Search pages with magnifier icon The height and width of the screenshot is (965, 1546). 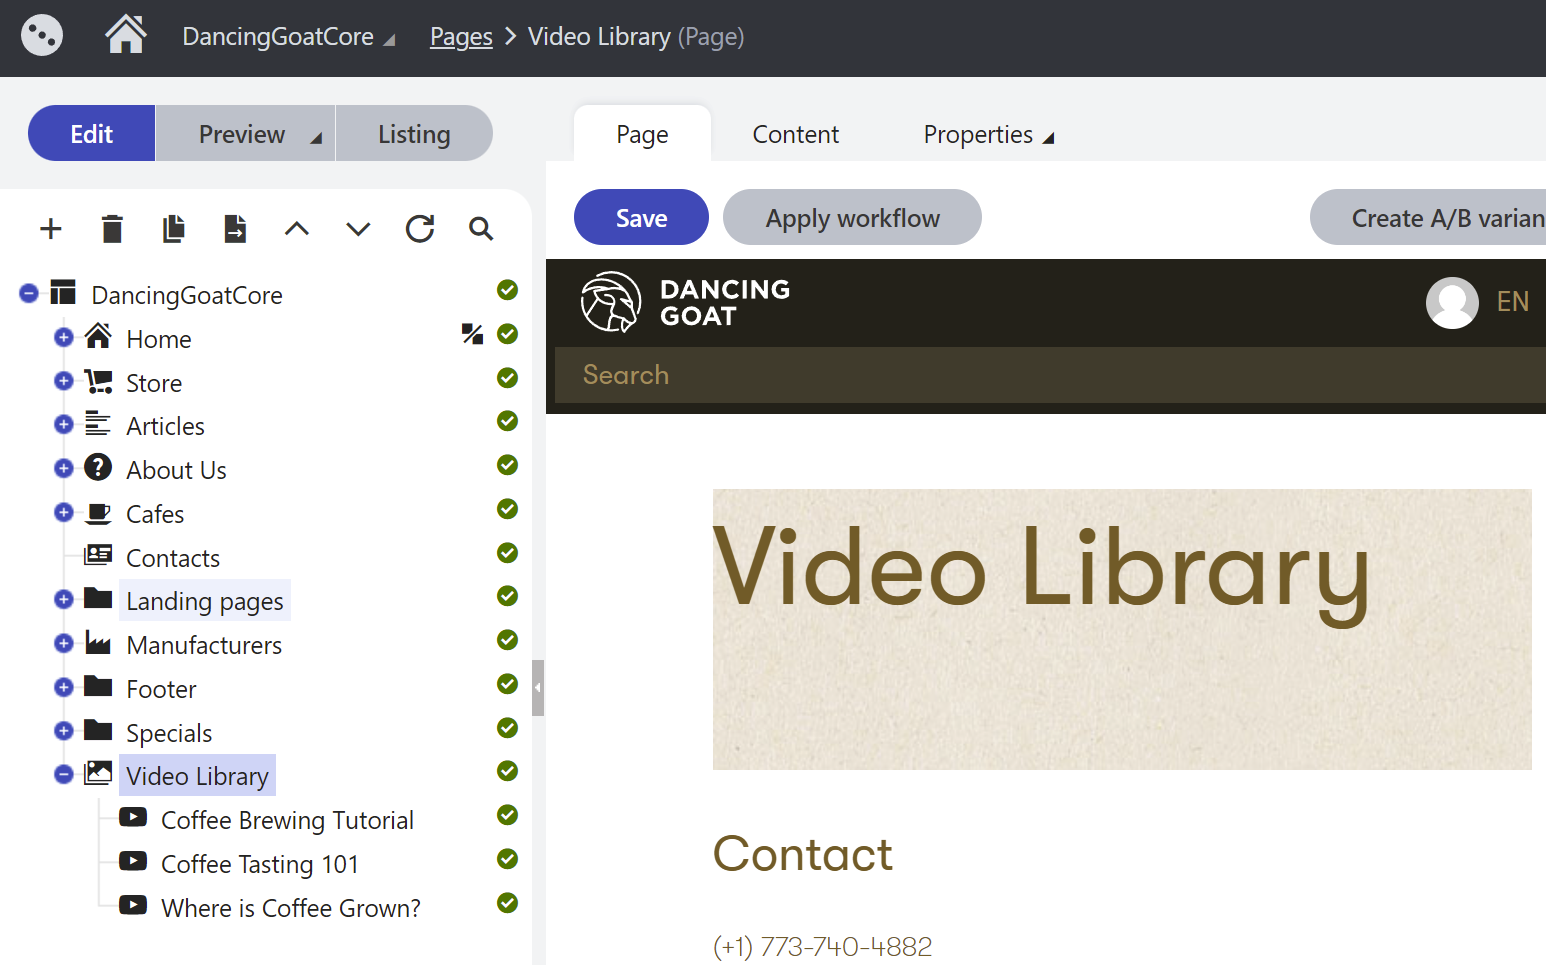(481, 229)
